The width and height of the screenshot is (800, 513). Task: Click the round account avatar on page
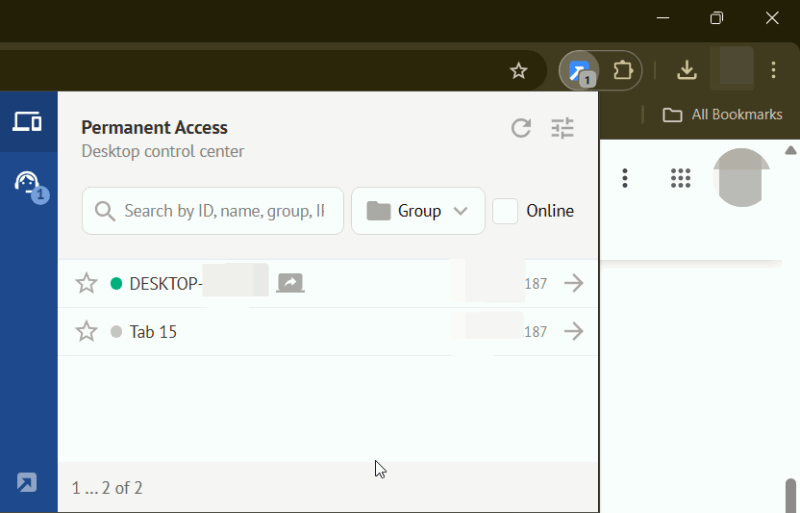(x=741, y=178)
